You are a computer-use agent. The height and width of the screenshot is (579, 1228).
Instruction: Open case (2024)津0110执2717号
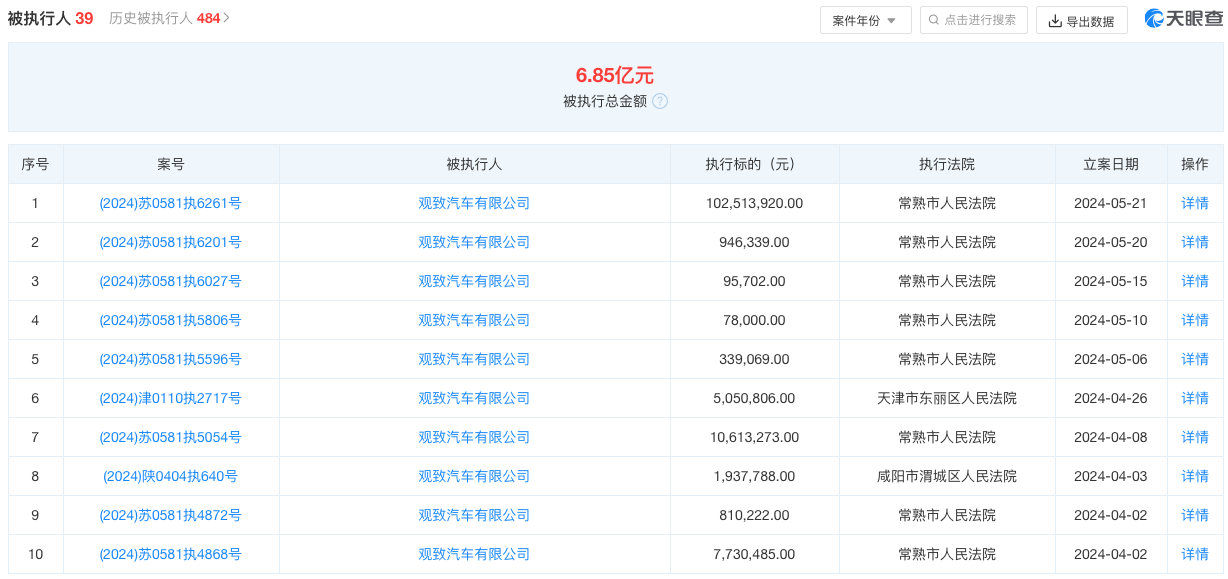tap(170, 398)
